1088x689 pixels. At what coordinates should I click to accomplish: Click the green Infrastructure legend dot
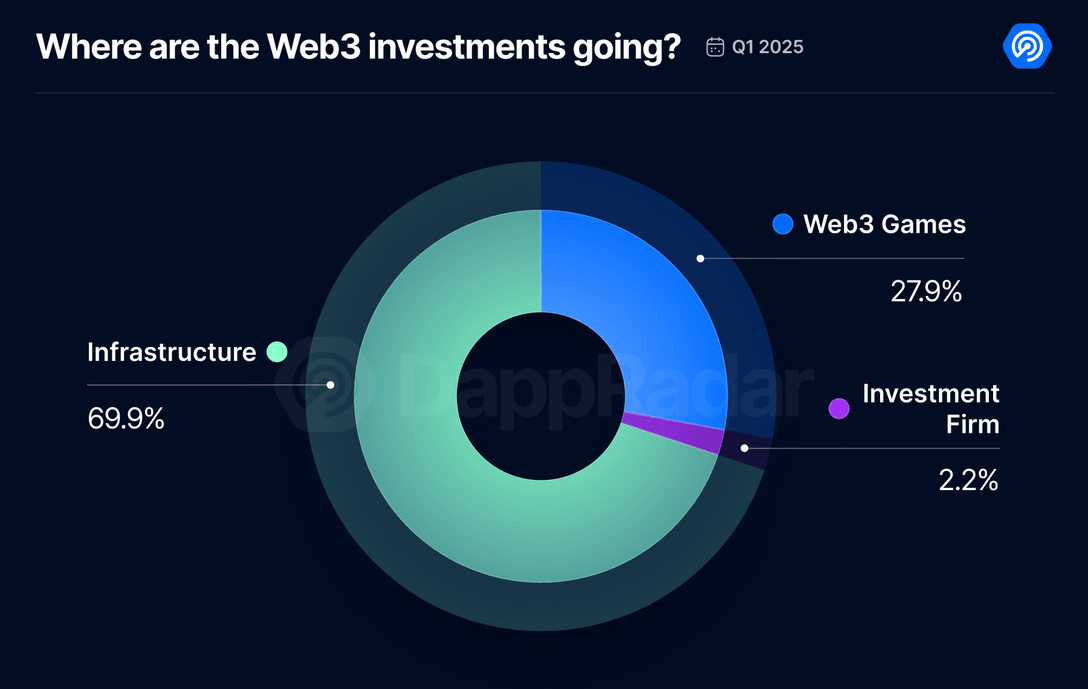(277, 352)
